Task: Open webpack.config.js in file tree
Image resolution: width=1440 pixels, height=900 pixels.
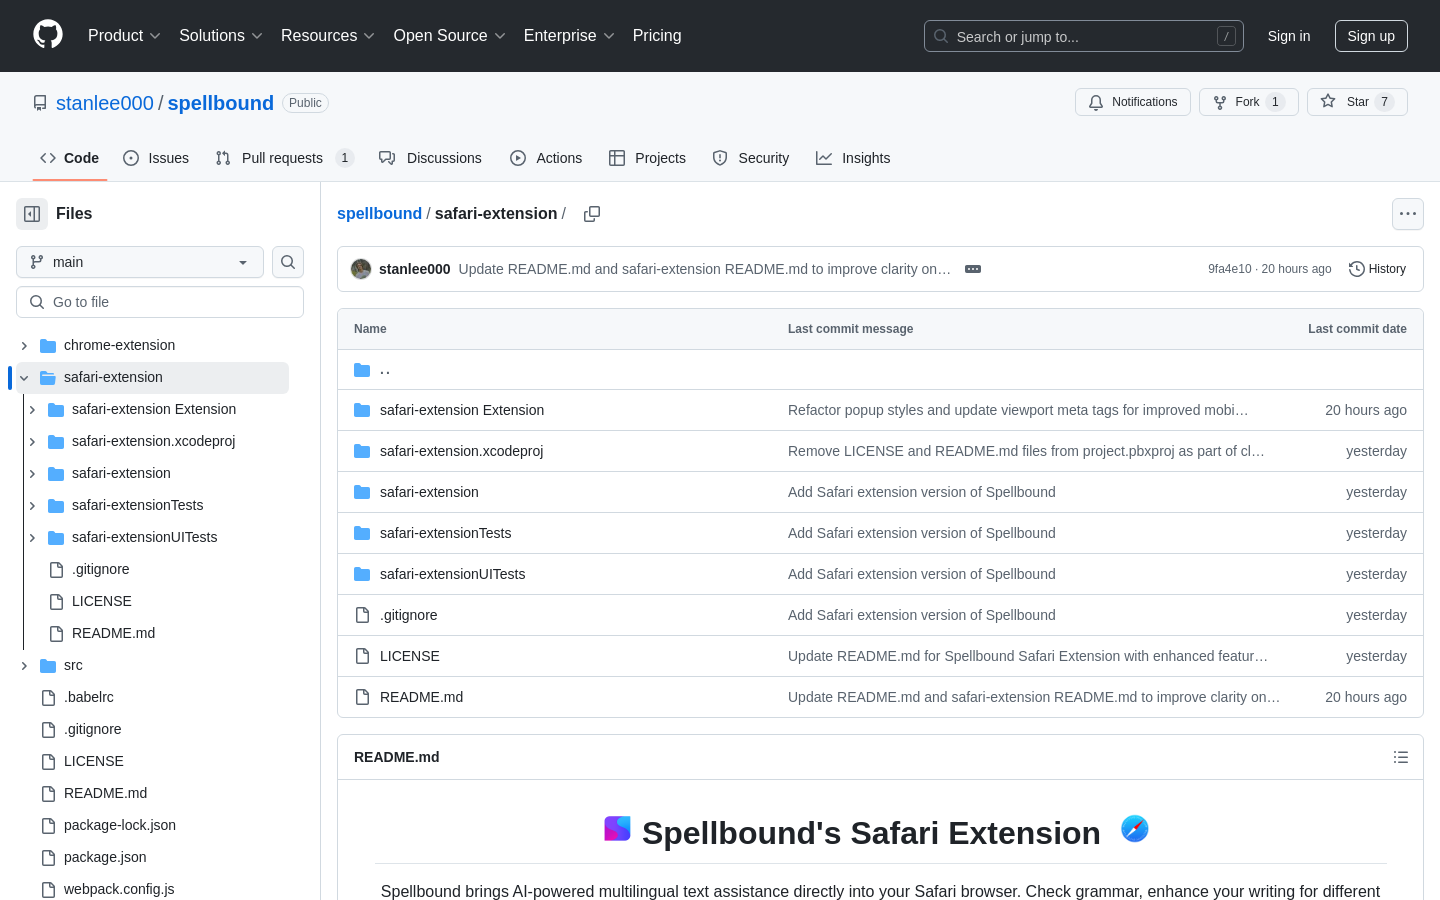Action: click(x=119, y=889)
